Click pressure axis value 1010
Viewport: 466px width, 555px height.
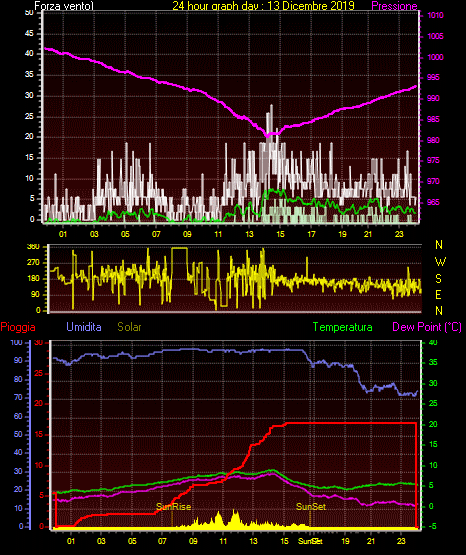coord(435,15)
